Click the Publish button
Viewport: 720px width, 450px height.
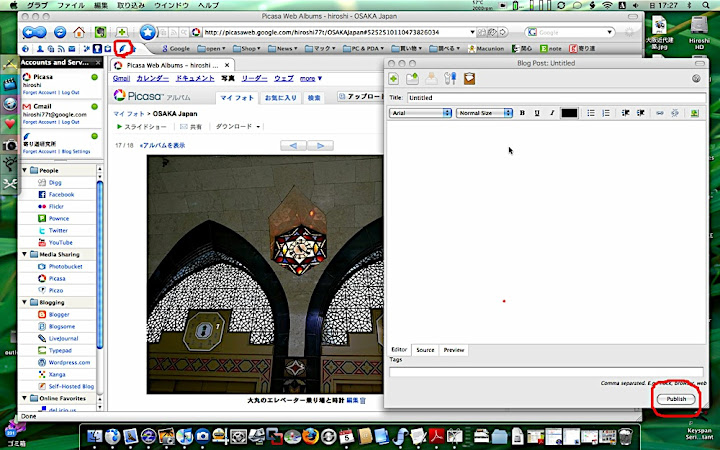(676, 398)
